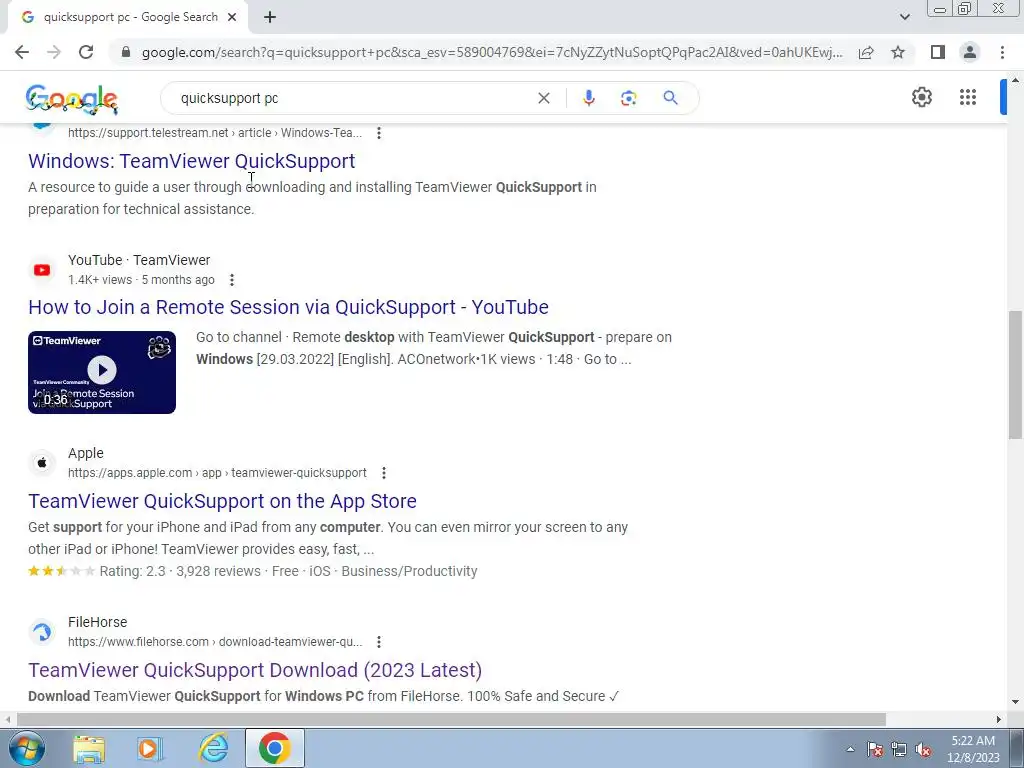Select the Chrome taskbar button
1024x768 pixels.
tap(274, 748)
